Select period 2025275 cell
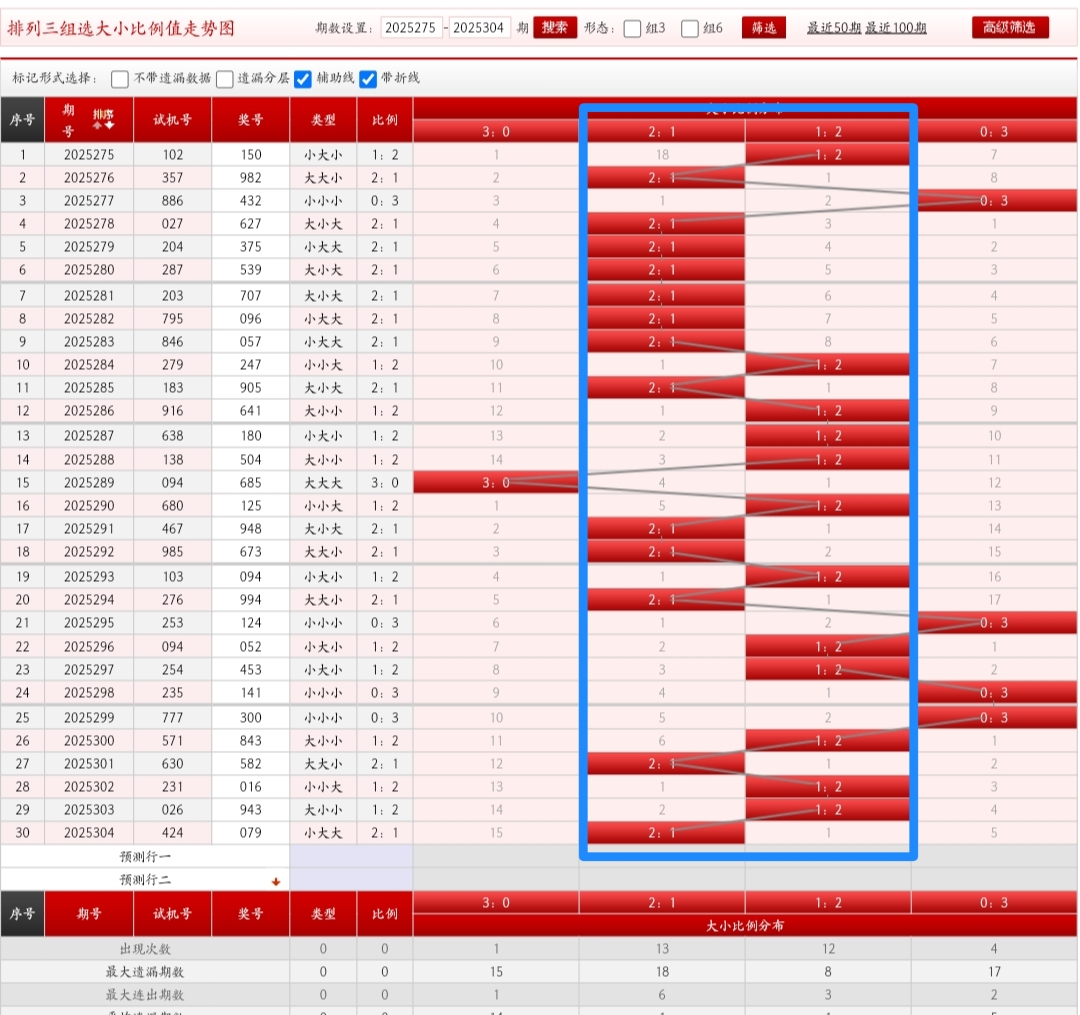The width and height of the screenshot is (1080, 1015). pos(89,155)
